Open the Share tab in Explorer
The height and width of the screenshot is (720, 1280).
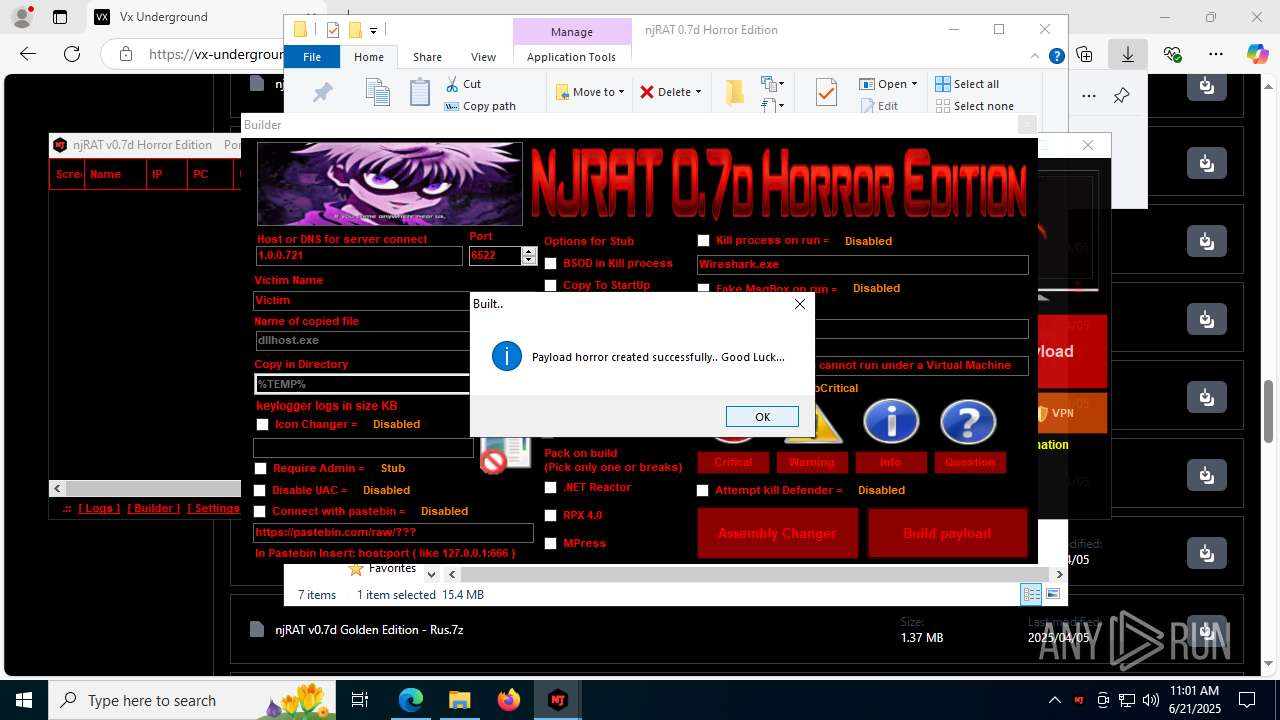[x=427, y=57]
